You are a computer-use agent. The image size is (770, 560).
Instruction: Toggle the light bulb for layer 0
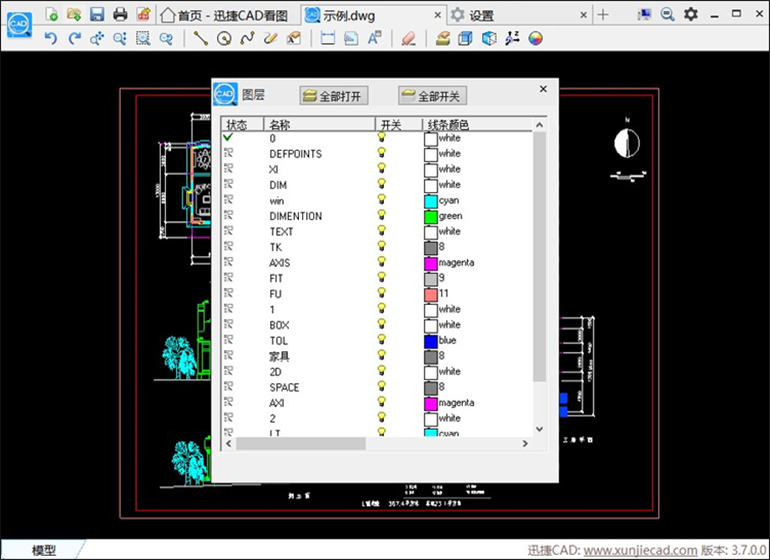coord(382,138)
